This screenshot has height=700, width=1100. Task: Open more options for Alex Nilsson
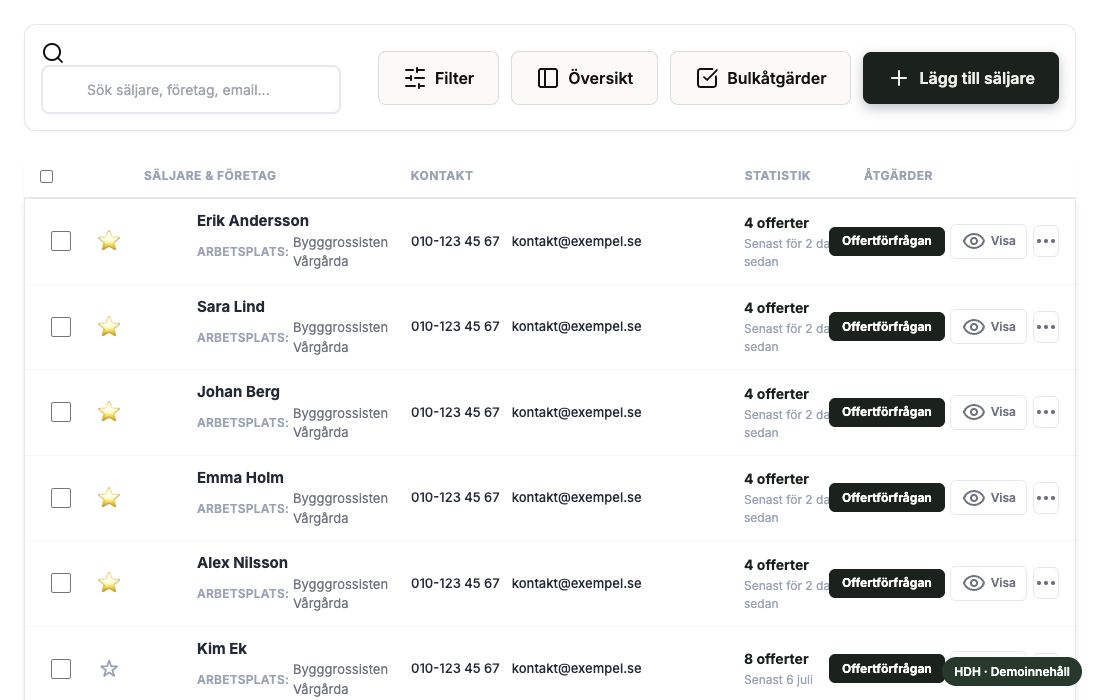pyautogui.click(x=1045, y=583)
